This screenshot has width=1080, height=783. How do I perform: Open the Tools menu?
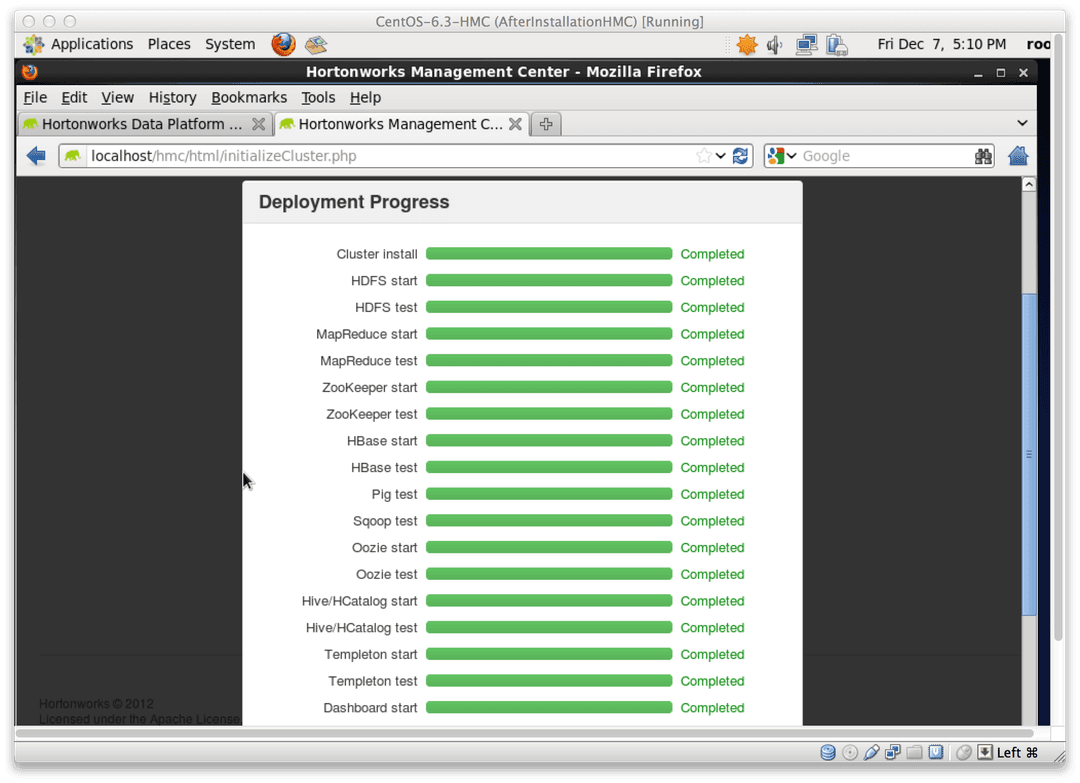[x=318, y=97]
